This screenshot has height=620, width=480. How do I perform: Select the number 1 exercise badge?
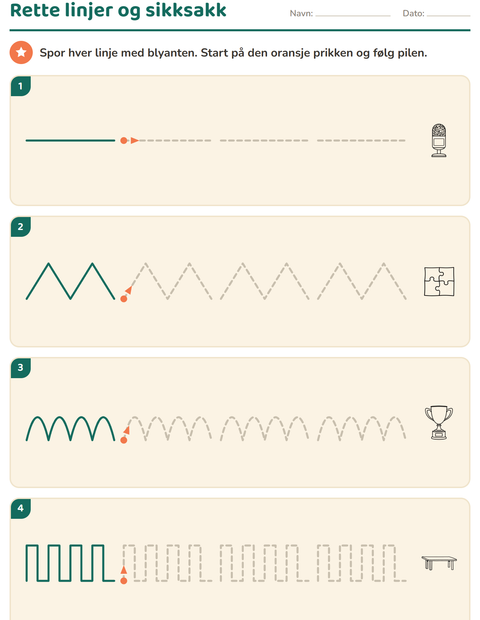(21, 86)
